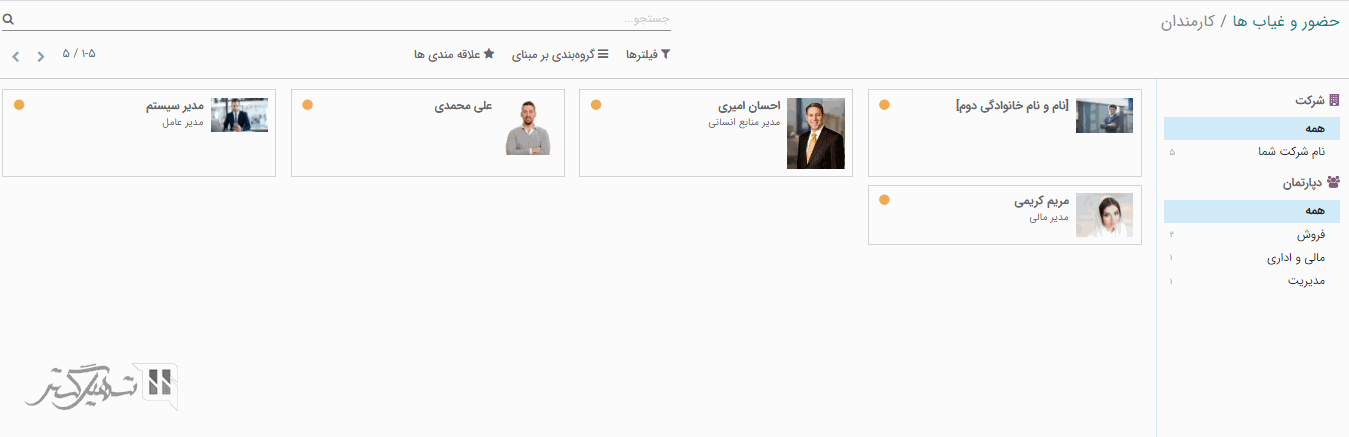
Task: Click the search magnifier icon
Action: [8, 18]
